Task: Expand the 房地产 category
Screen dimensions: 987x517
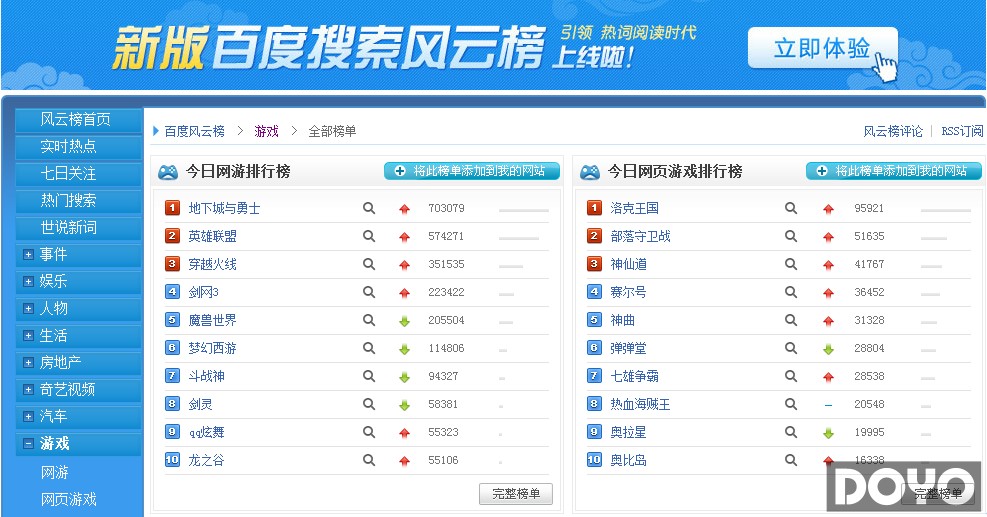Action: (28, 363)
